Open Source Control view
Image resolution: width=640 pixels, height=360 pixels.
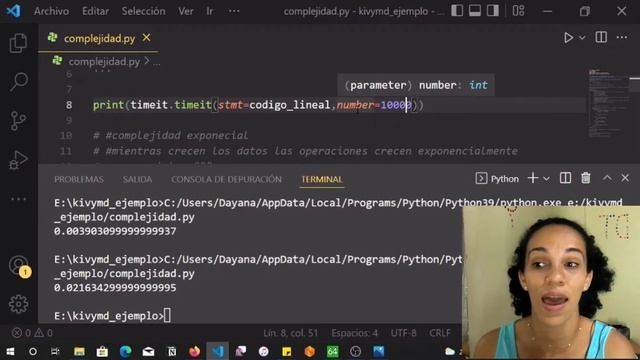(x=18, y=121)
